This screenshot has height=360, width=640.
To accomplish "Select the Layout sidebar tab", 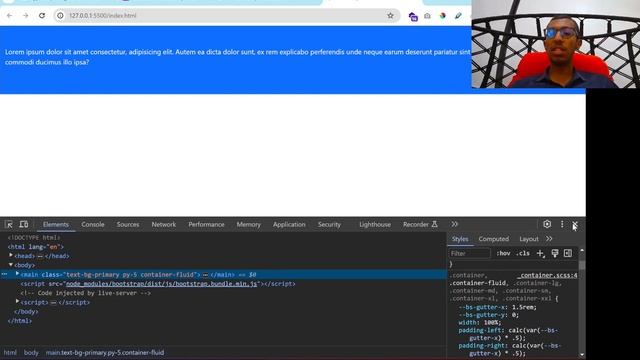I will click(529, 239).
